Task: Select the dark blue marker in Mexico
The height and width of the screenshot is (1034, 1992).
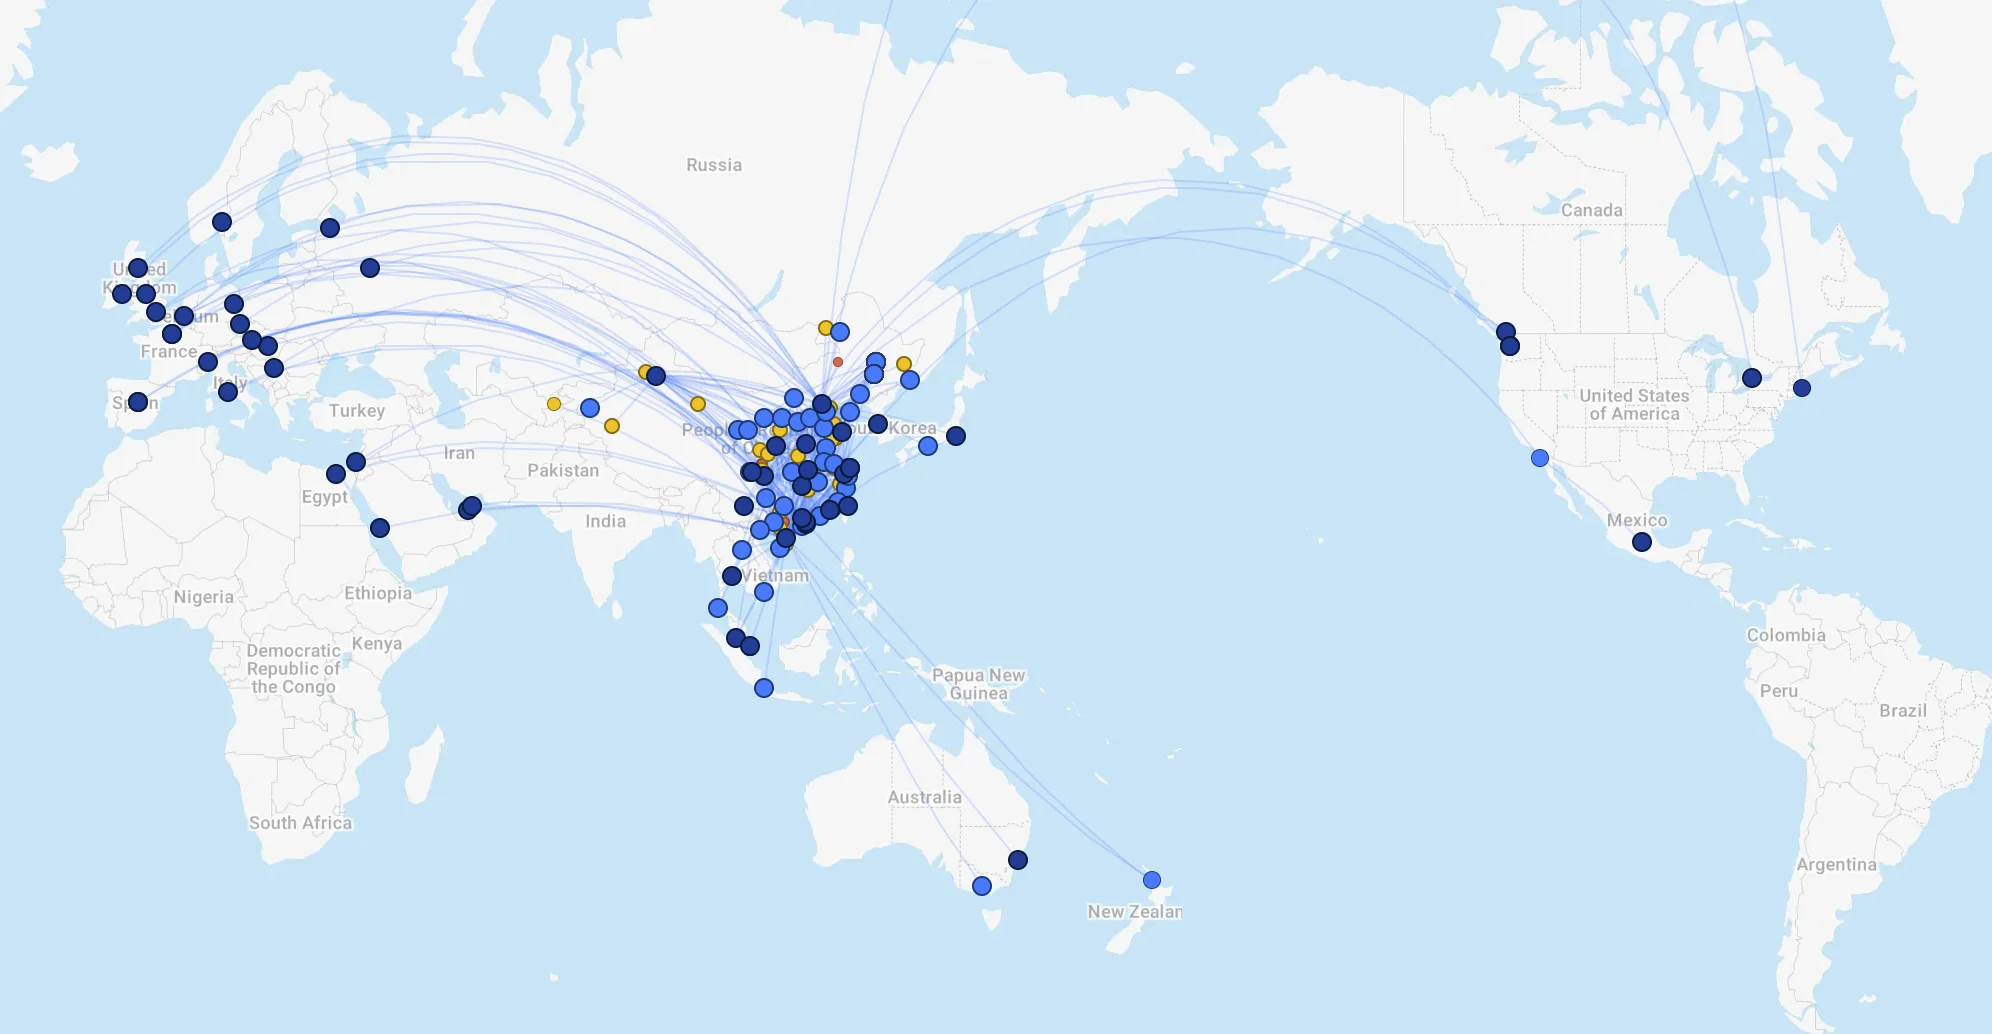Action: (1642, 542)
